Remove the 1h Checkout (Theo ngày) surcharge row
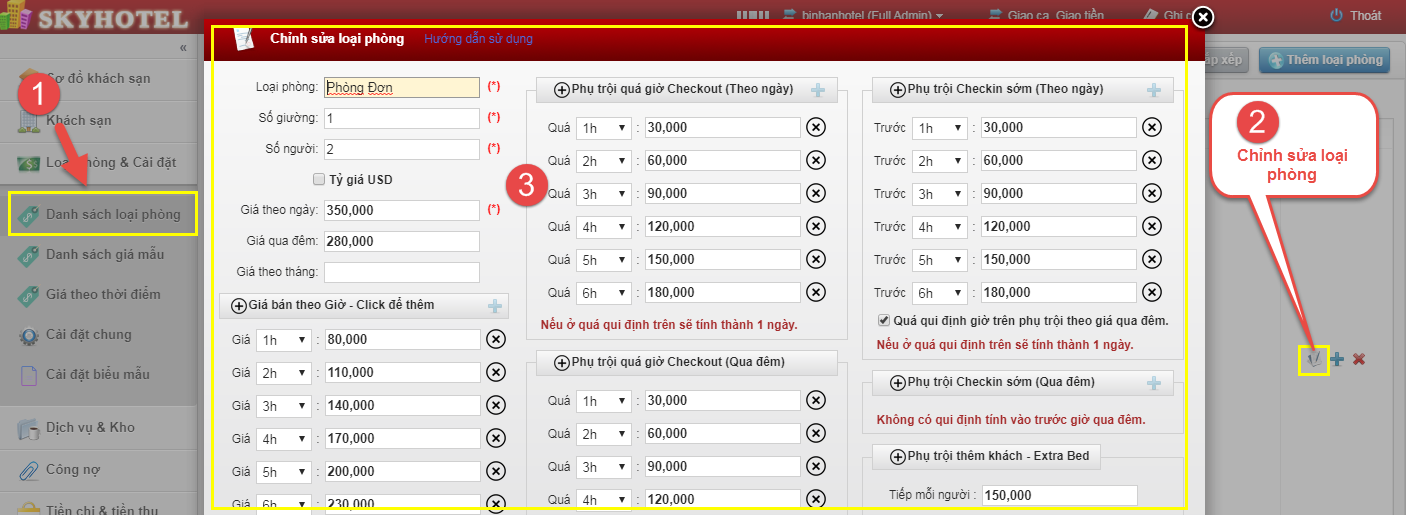The height and width of the screenshot is (515, 1406). 816,127
